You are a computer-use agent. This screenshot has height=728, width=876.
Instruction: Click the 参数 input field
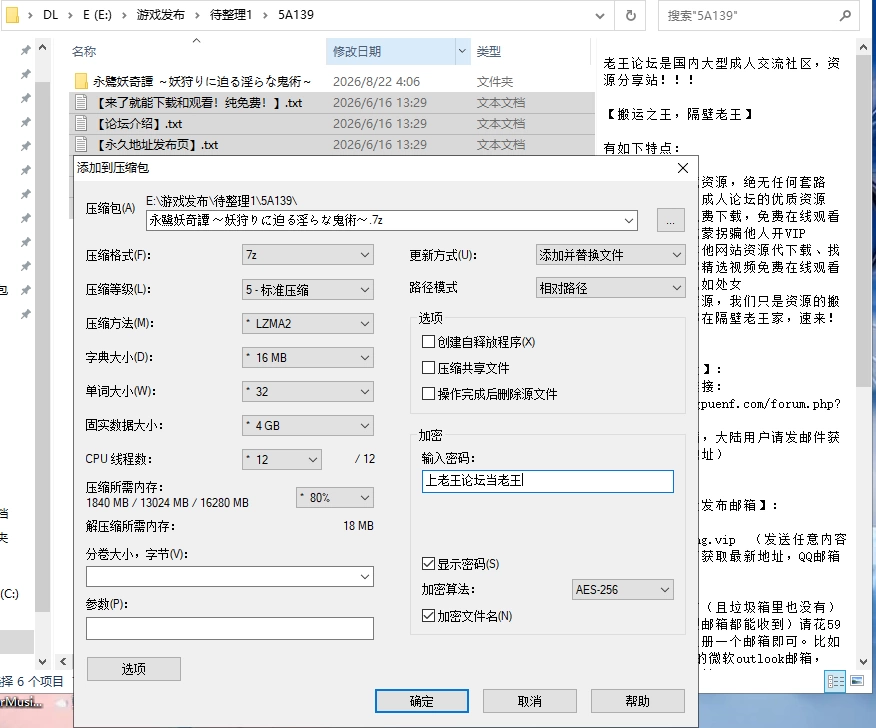[230, 628]
